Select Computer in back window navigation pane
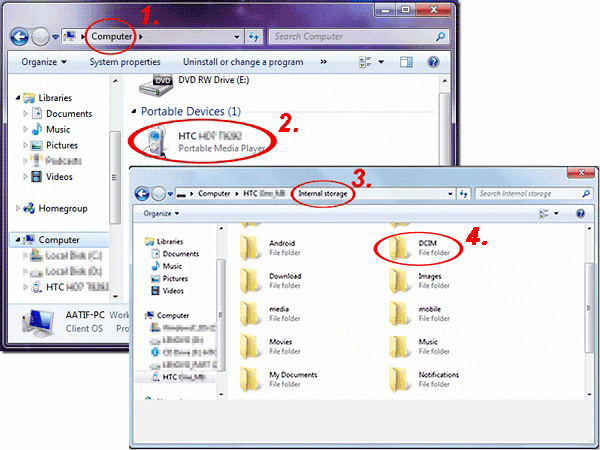Viewport: 600px width, 450px height. coord(59,240)
